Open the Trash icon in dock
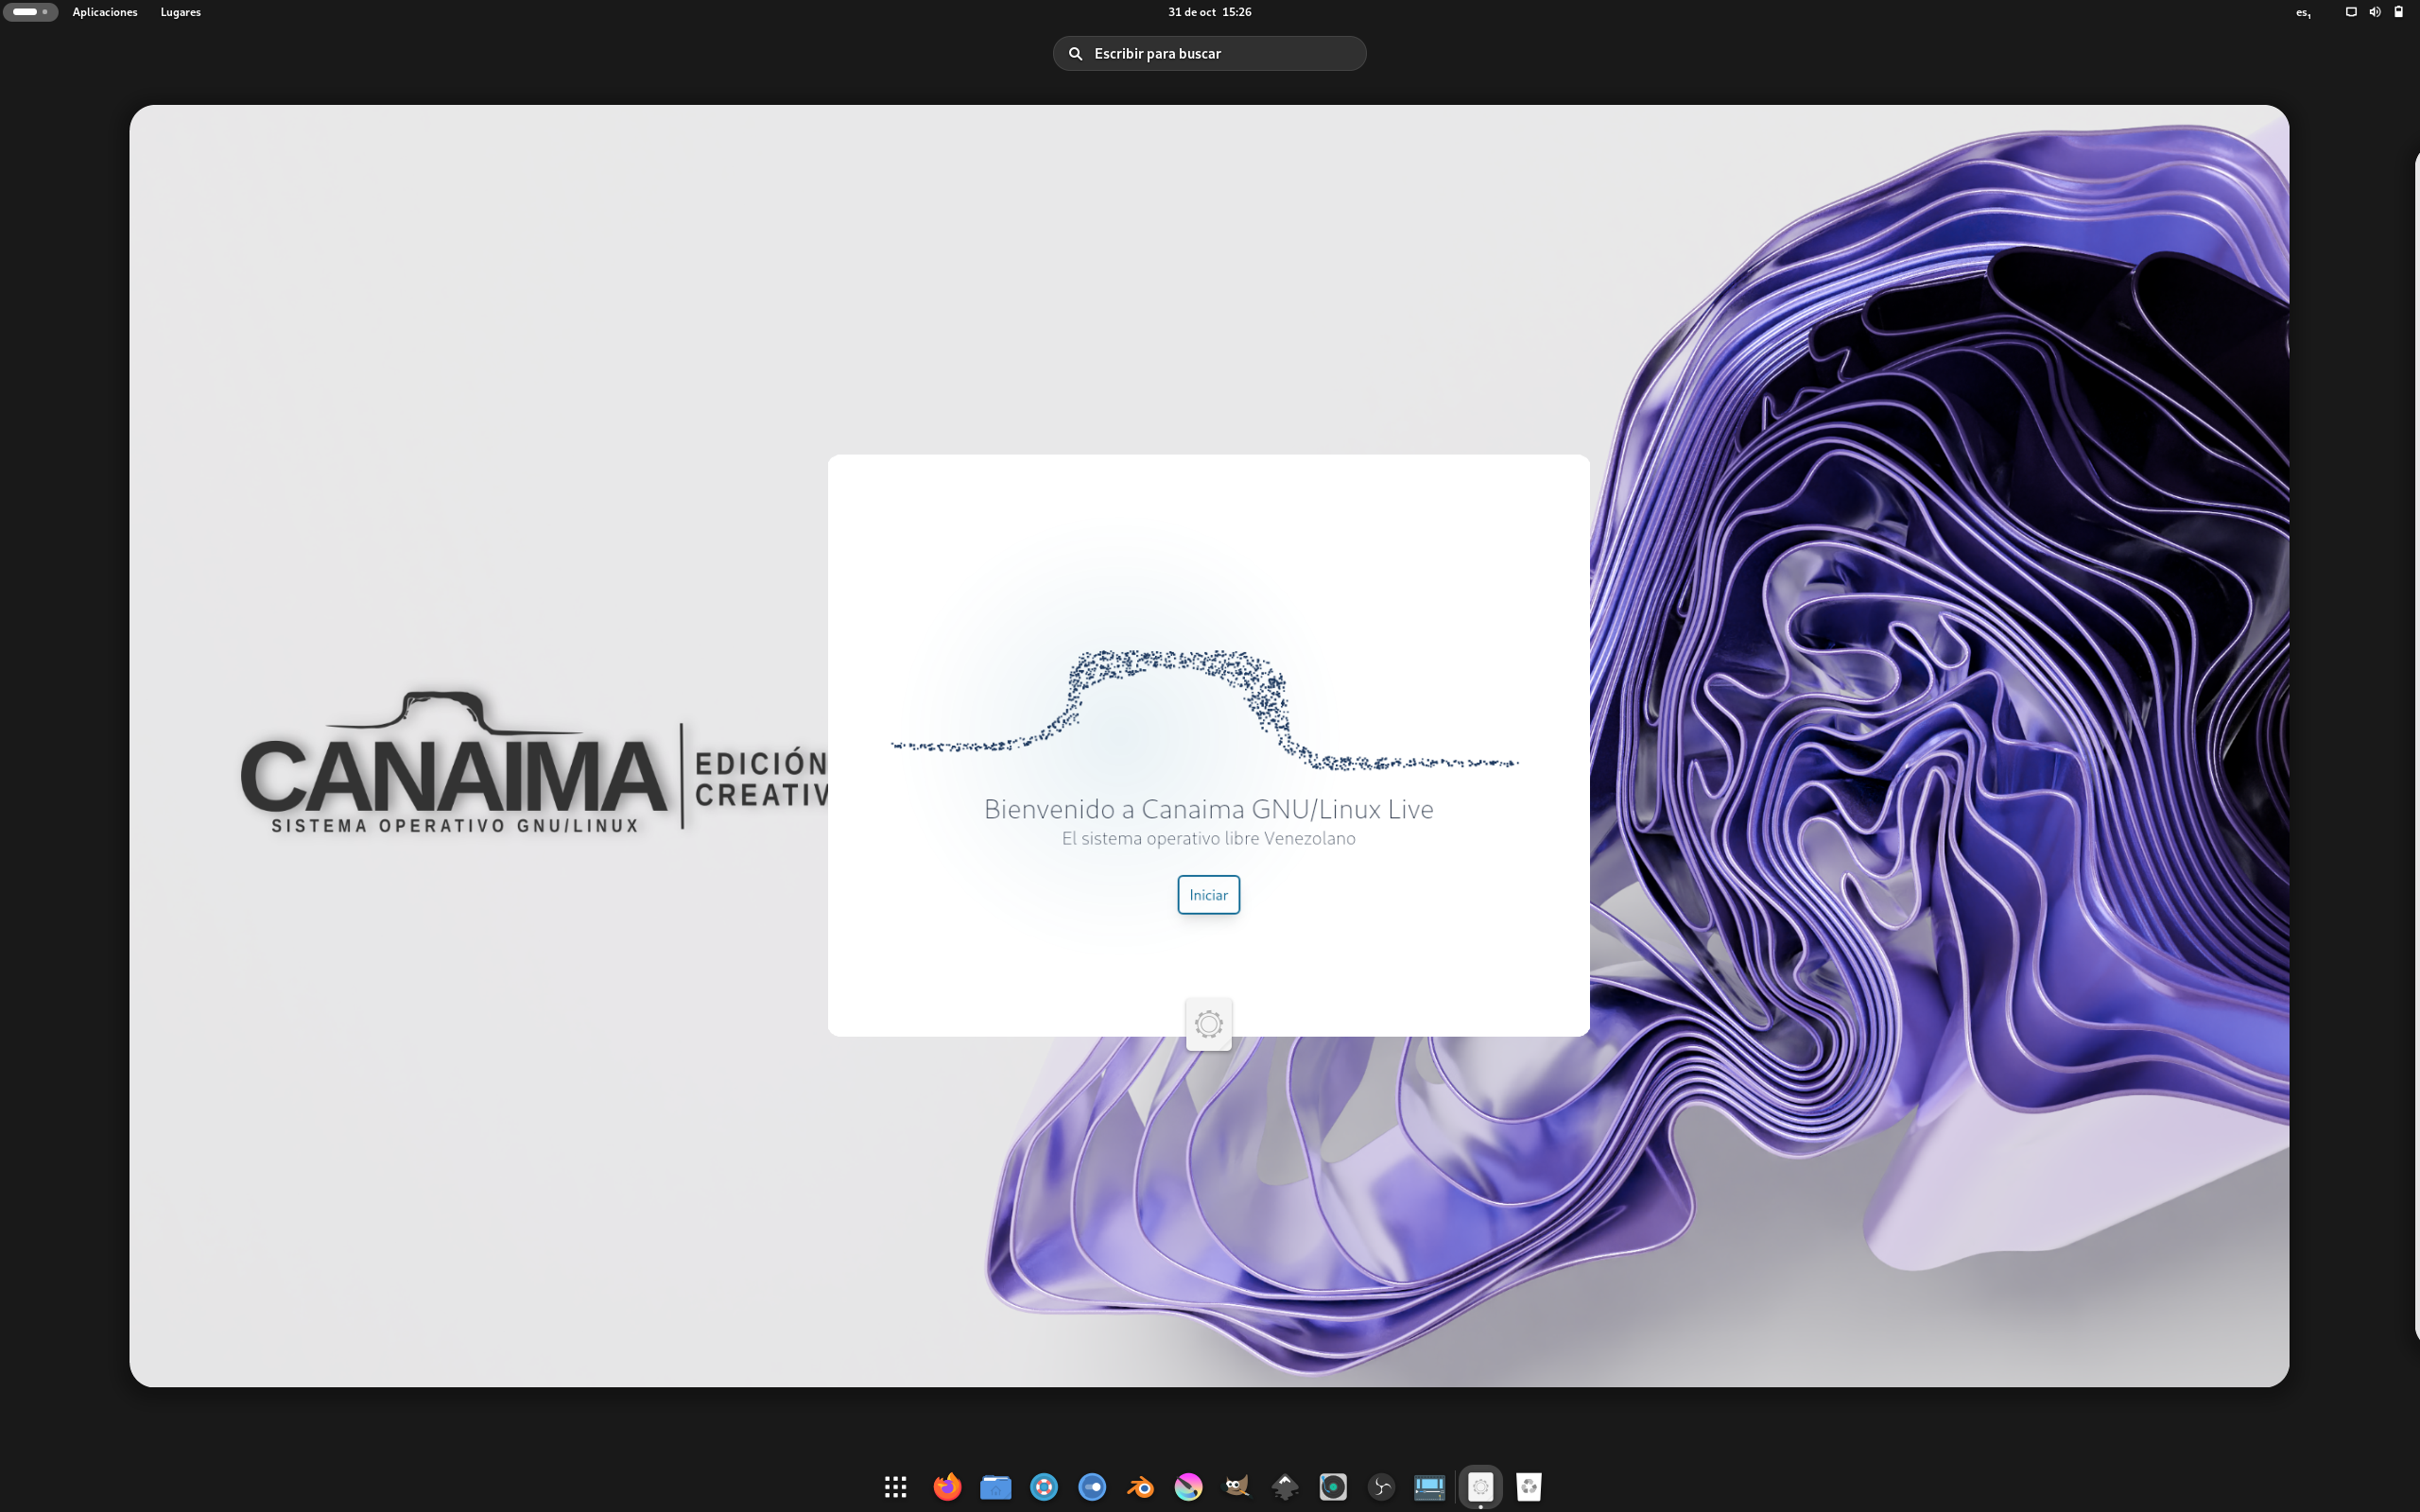Viewport: 2420px width, 1512px height. click(x=1528, y=1486)
